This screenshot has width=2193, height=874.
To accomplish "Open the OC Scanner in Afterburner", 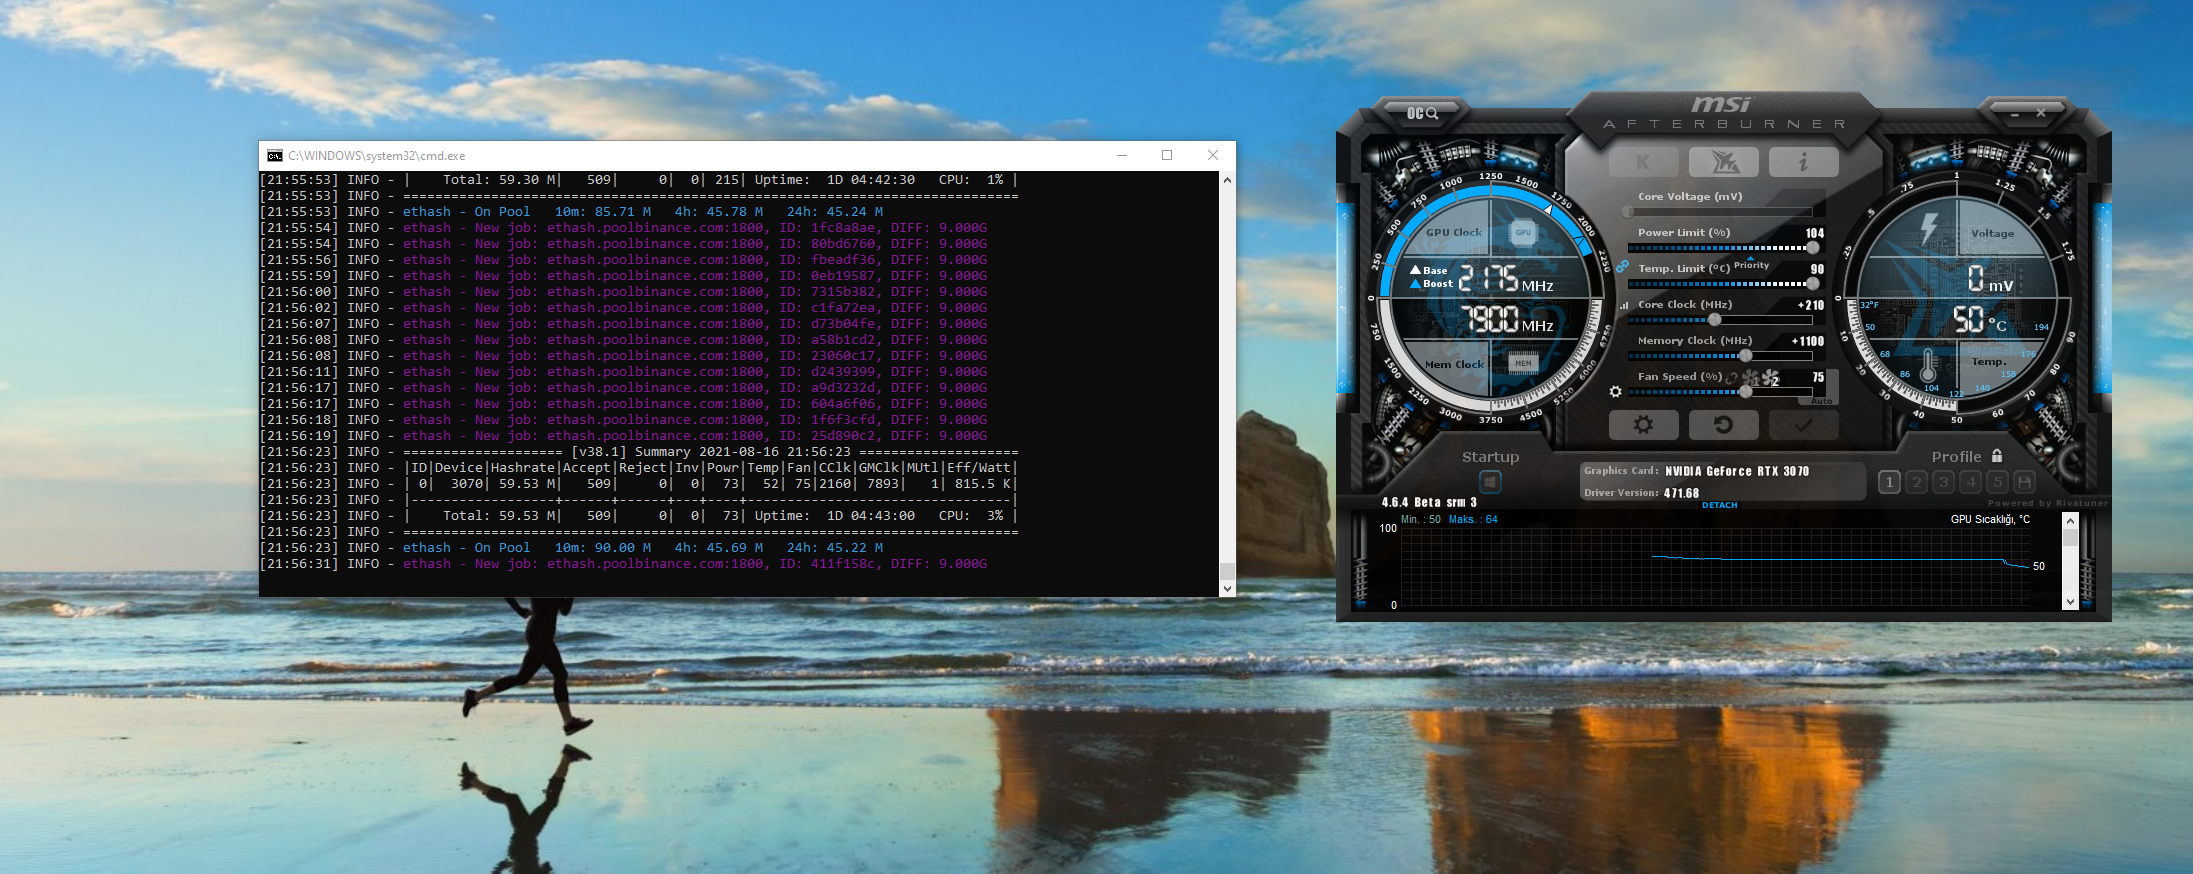I will coord(1422,113).
